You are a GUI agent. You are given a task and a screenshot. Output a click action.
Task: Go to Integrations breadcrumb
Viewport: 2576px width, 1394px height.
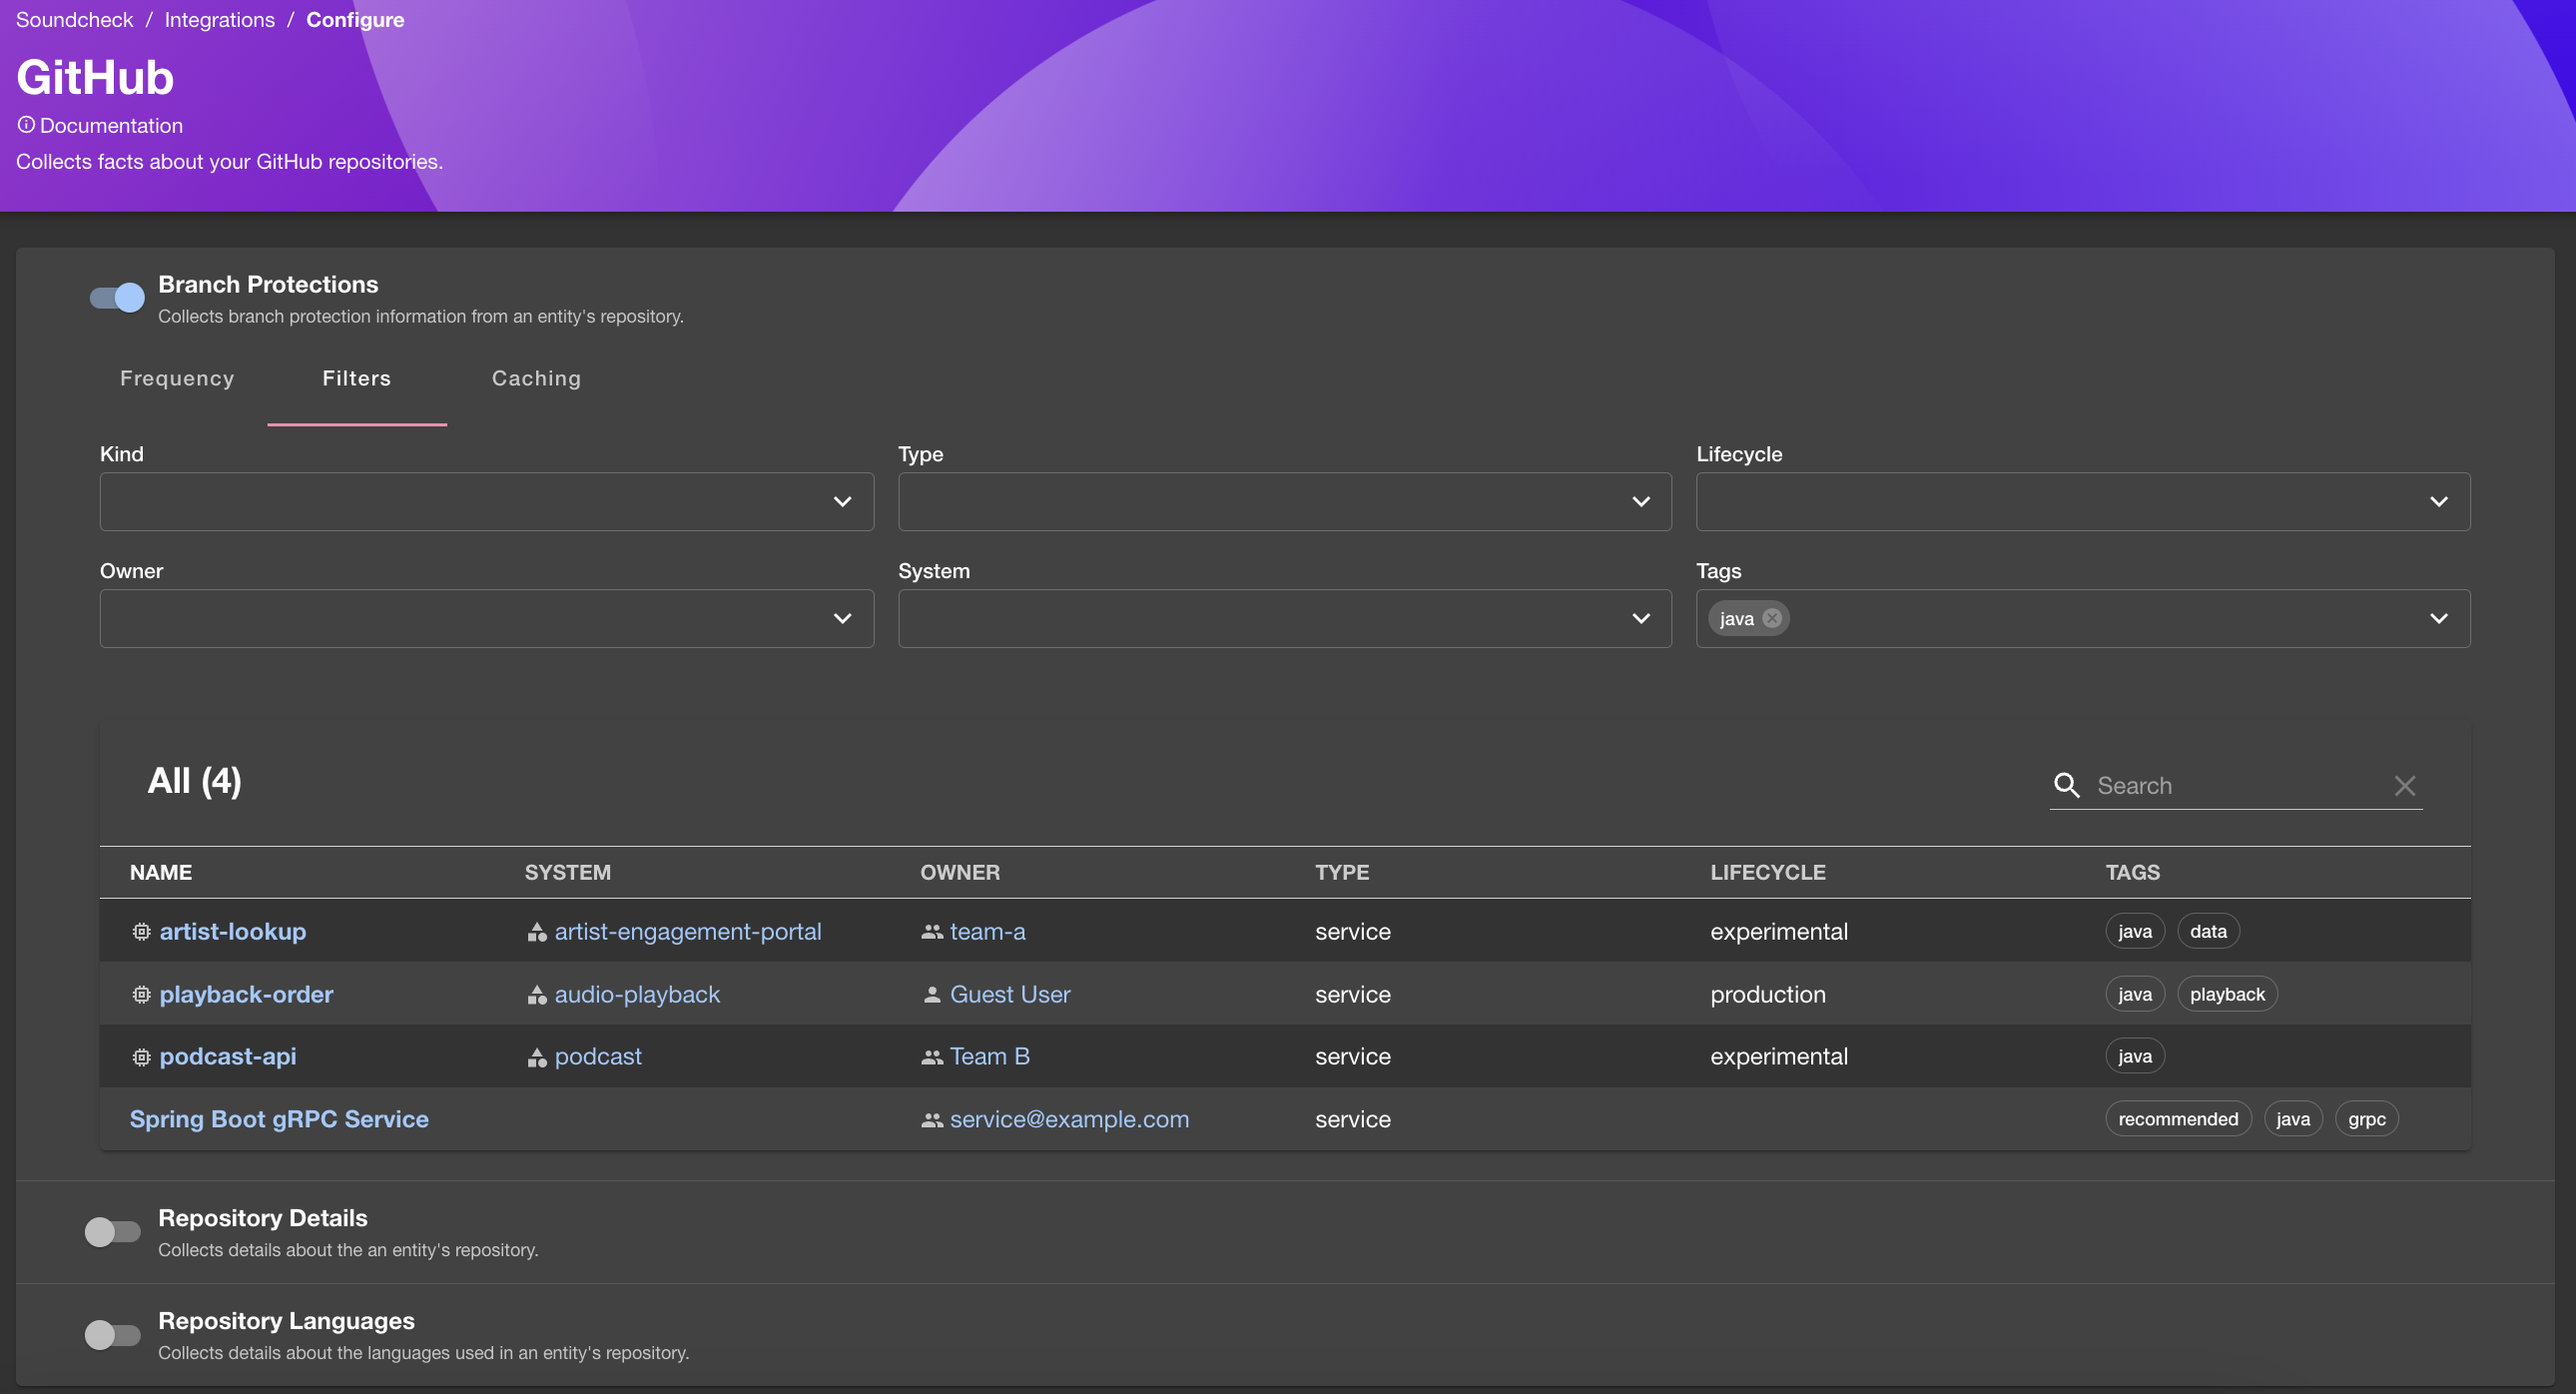click(220, 20)
